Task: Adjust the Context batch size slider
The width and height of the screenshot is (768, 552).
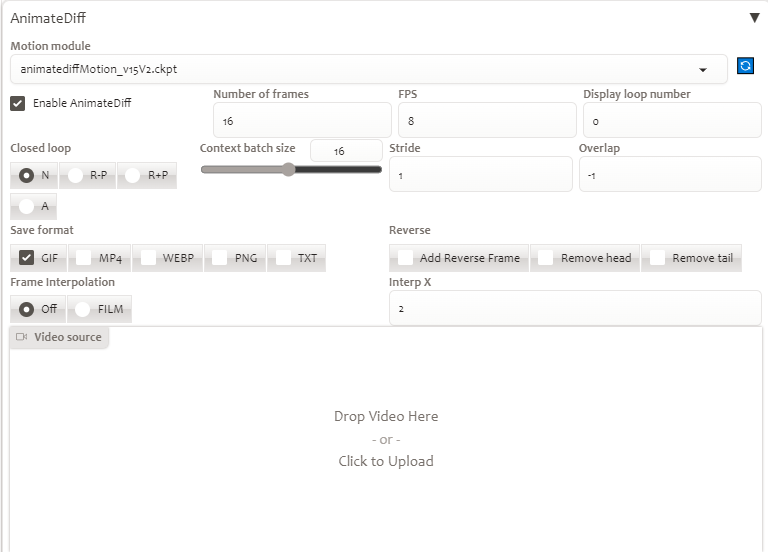Action: tap(291, 170)
